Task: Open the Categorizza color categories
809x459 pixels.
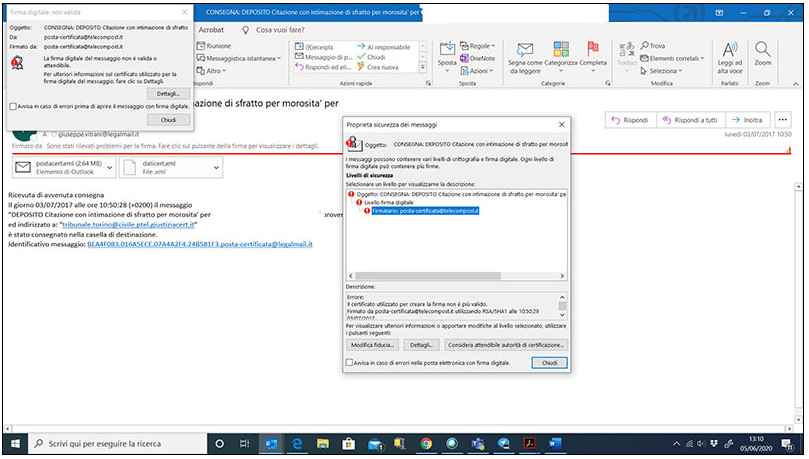Action: point(561,57)
